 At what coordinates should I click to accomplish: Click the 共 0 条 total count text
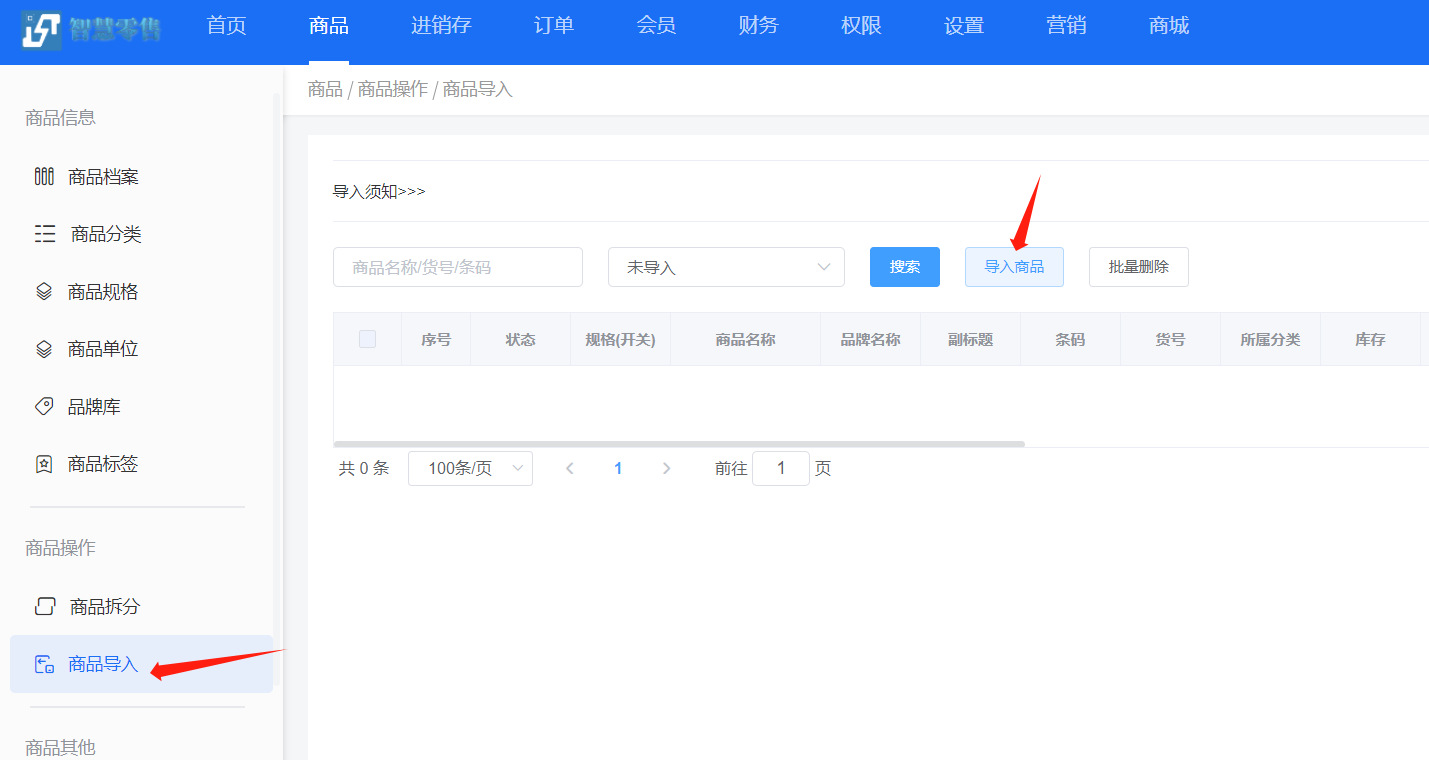pyautogui.click(x=364, y=468)
